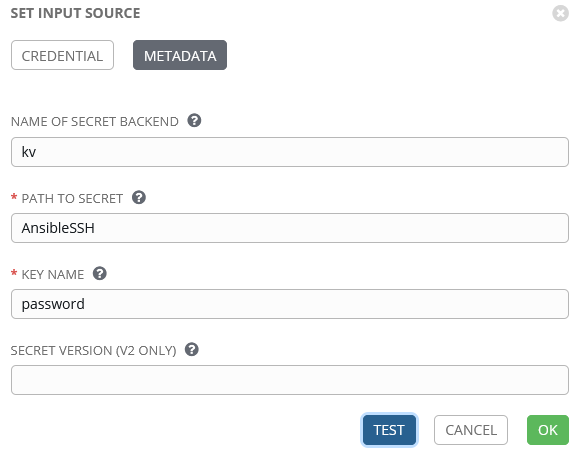Focus the Name of Secret Backend field

click(x=290, y=152)
